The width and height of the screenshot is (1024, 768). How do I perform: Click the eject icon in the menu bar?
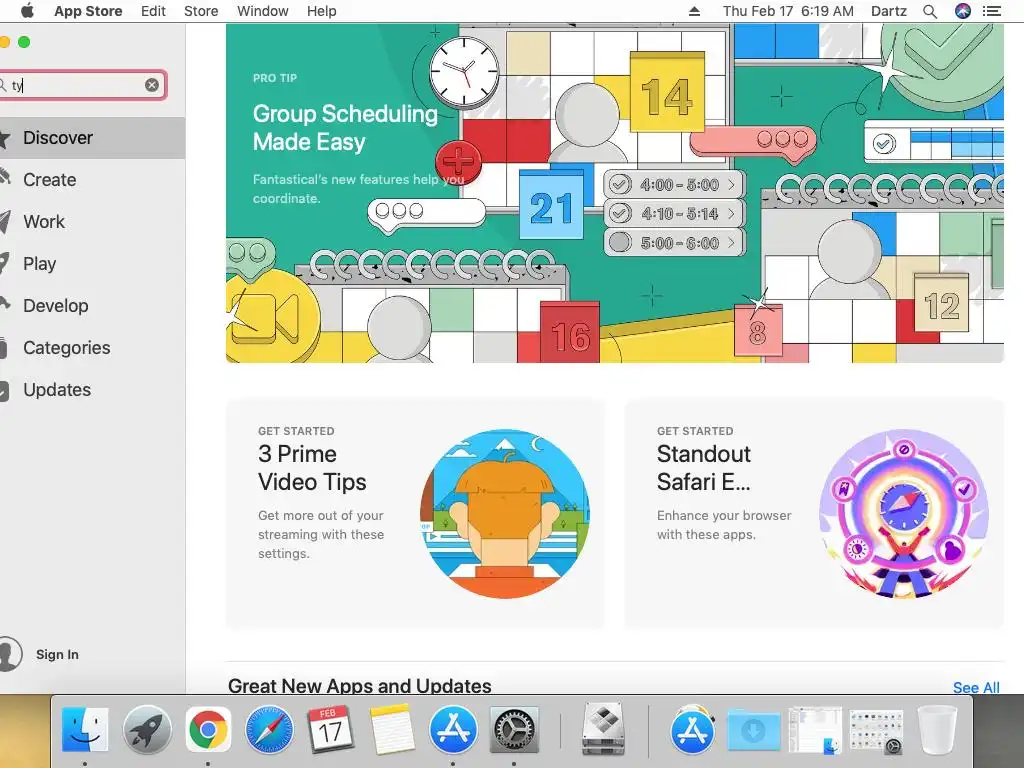(694, 11)
